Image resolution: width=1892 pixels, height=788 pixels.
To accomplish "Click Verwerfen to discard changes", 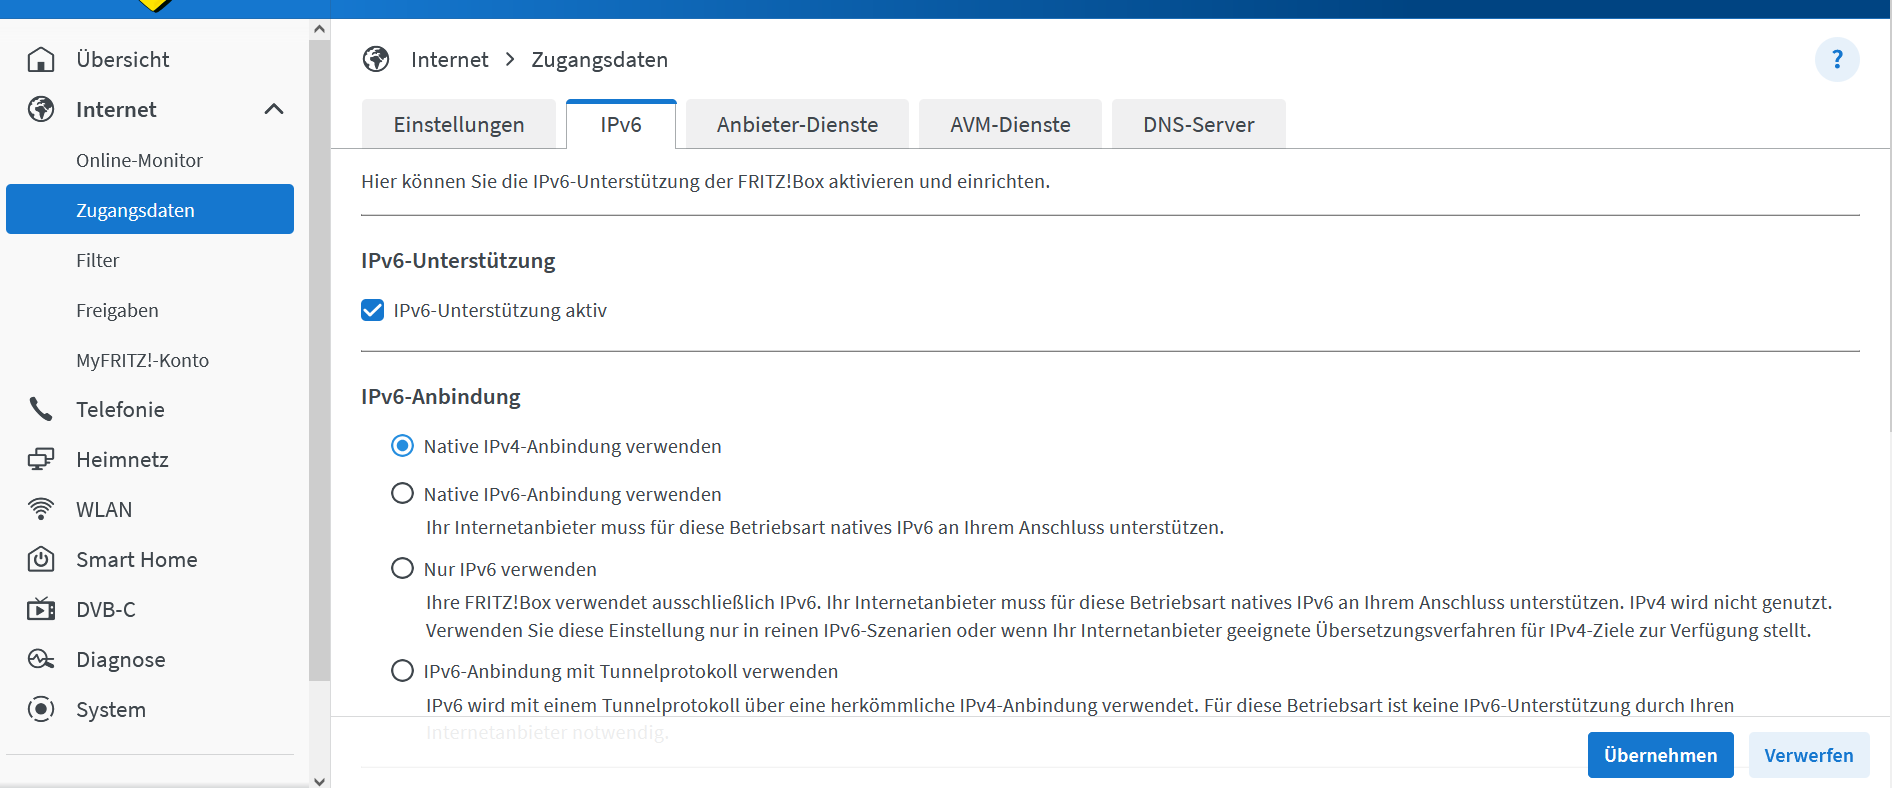I will (1808, 755).
